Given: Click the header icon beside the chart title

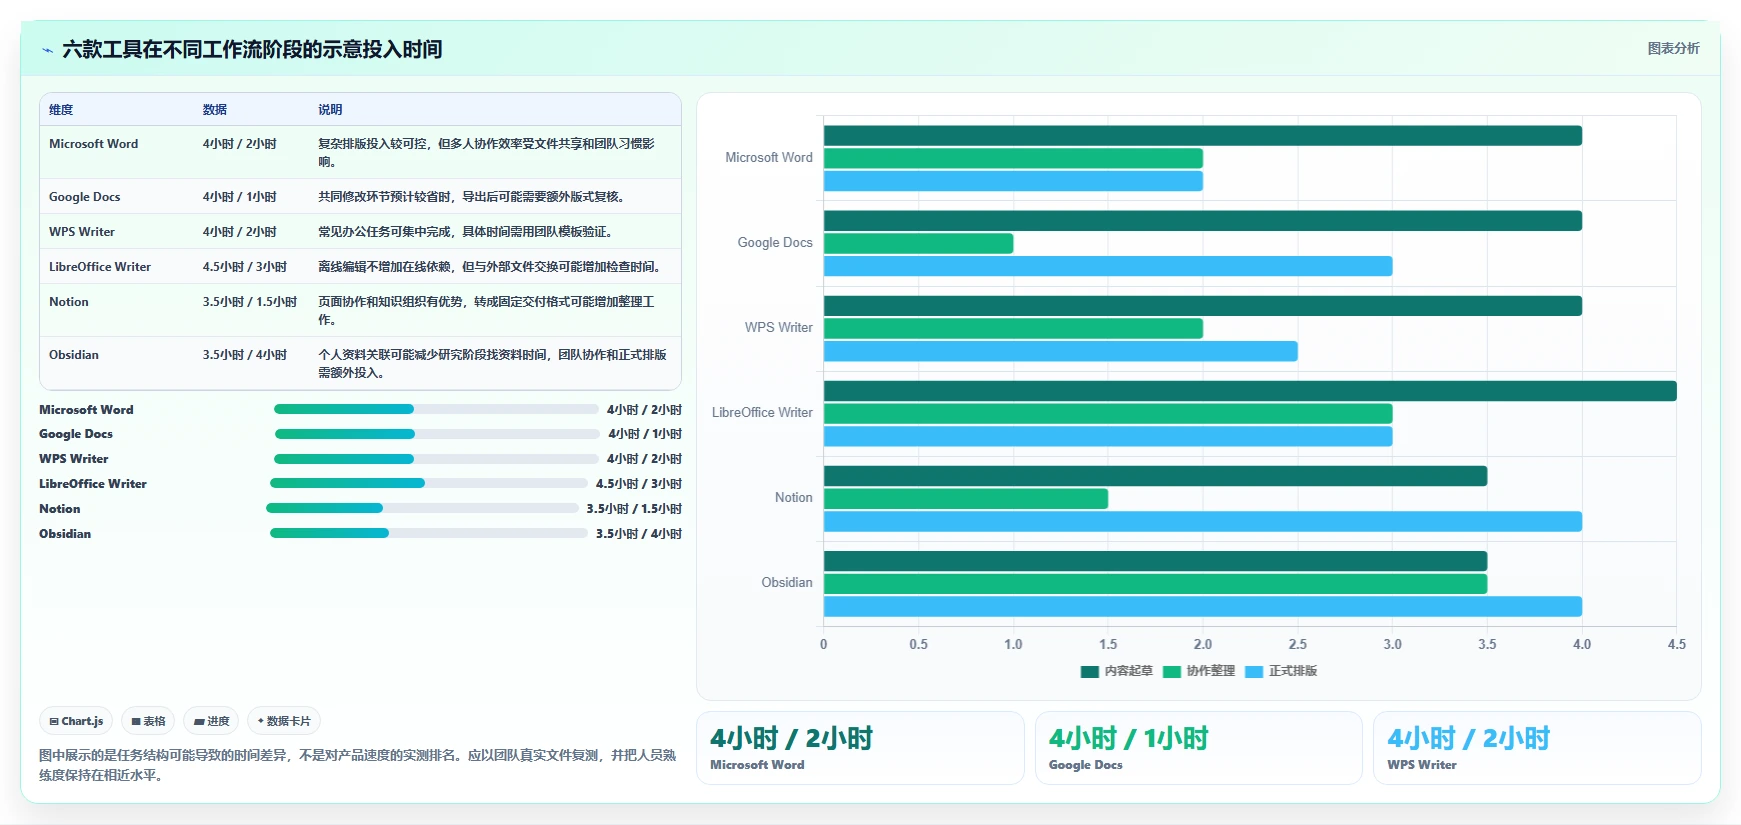Looking at the screenshot, I should tap(47, 50).
